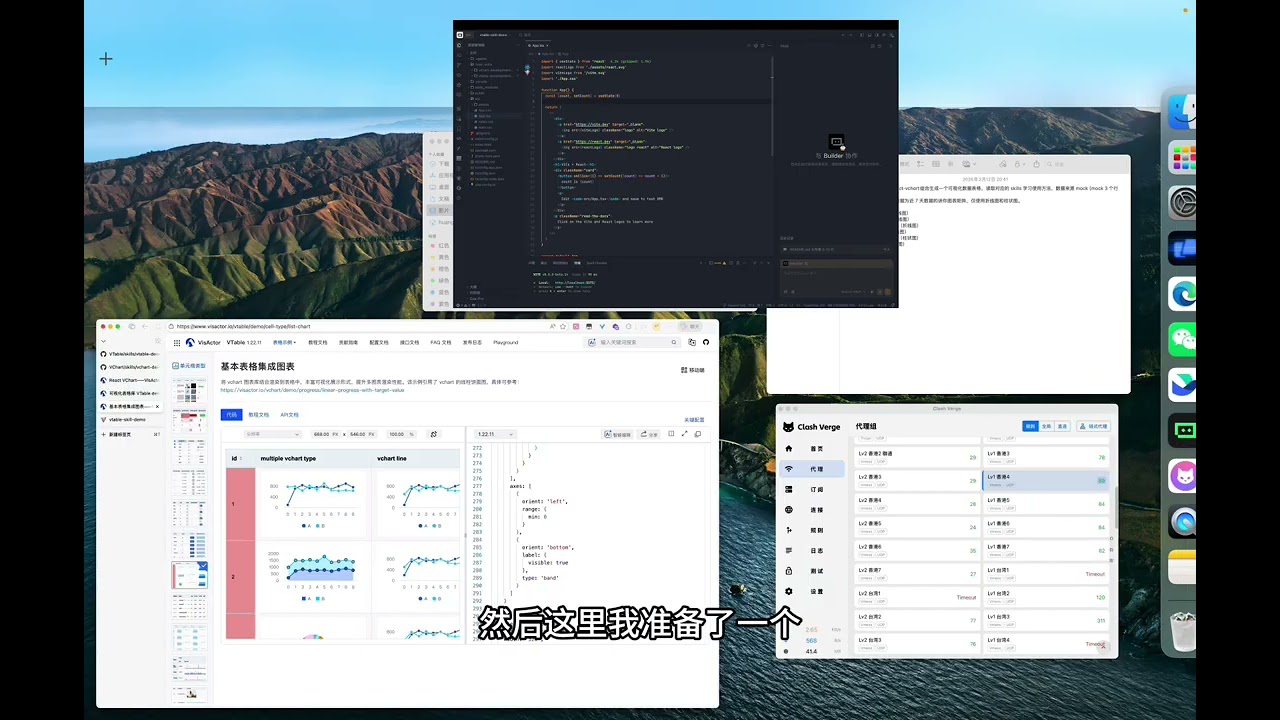Open the 测试 test section in Clash Verge
This screenshot has width=1280, height=720.
(812, 571)
